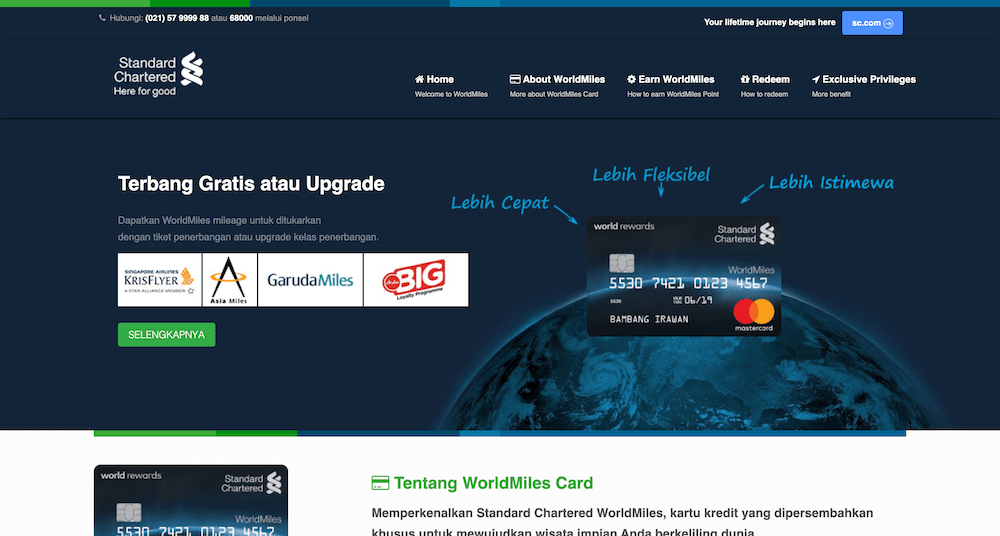1000x536 pixels.
Task: Click the phone icon beside Hubungi
Action: pyautogui.click(x=102, y=18)
